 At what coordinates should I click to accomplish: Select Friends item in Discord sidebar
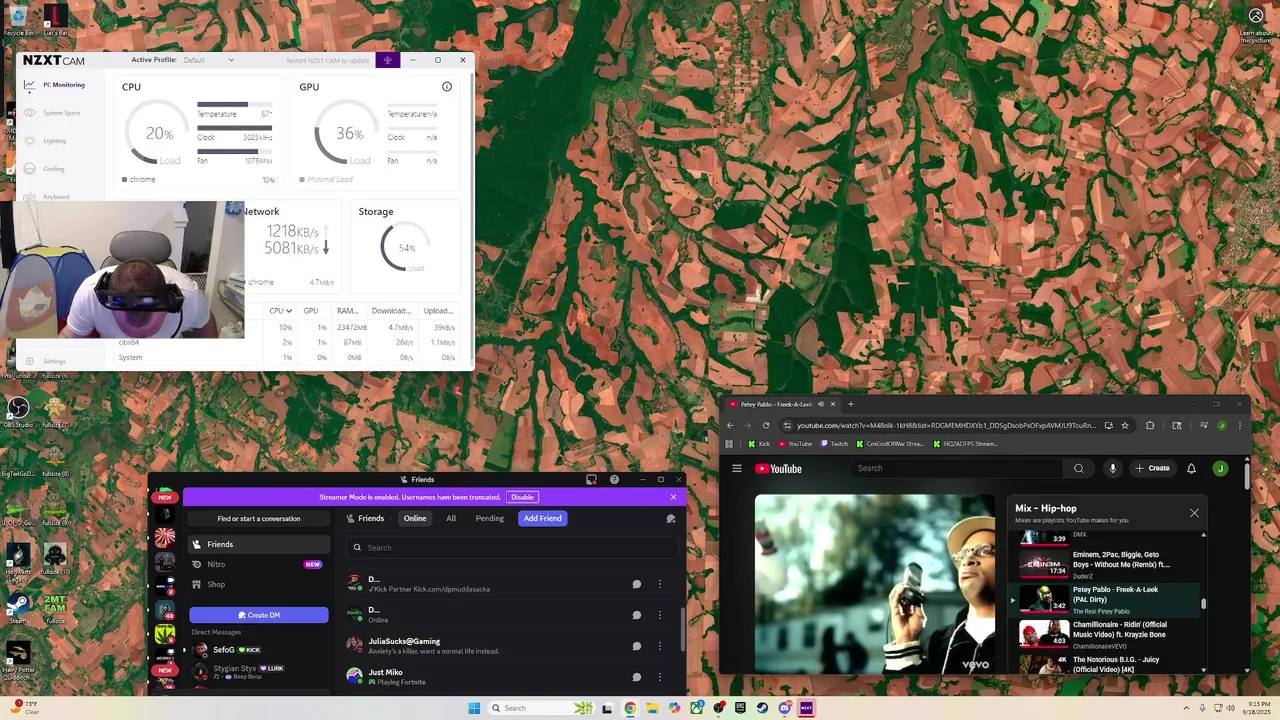point(259,544)
